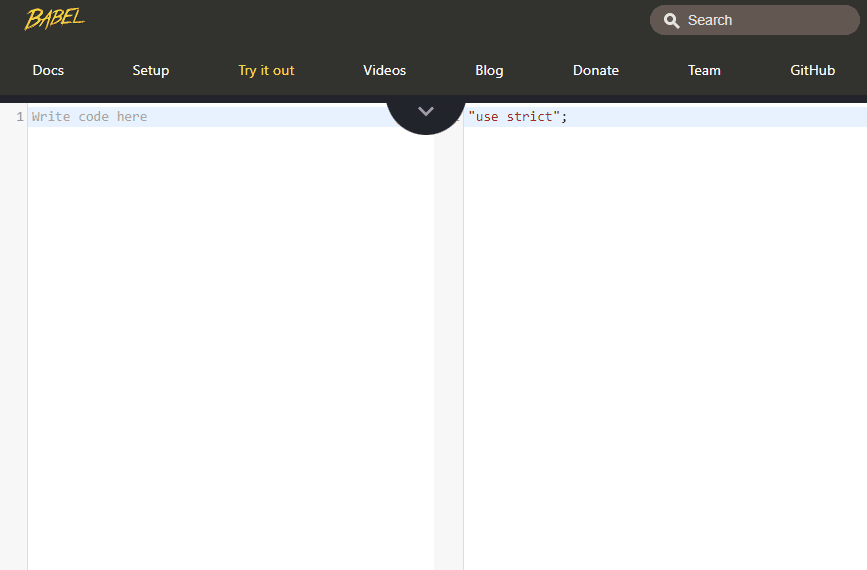867x570 pixels.
Task: Open the Videos section
Action: [x=384, y=70]
